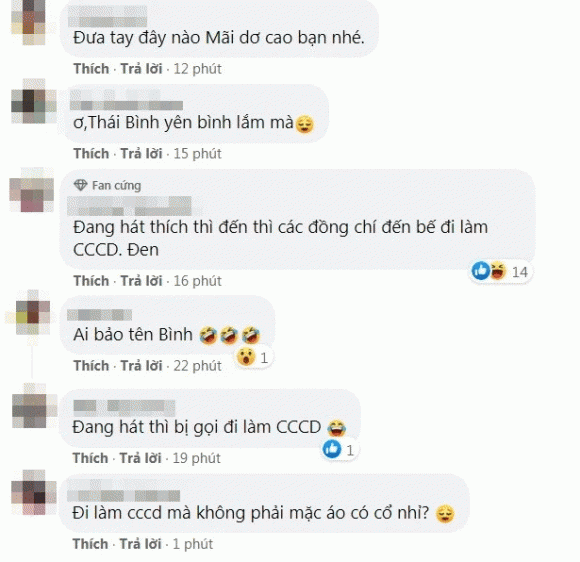Reply to the 12 phút comment
The height and width of the screenshot is (562, 580).
click(141, 69)
